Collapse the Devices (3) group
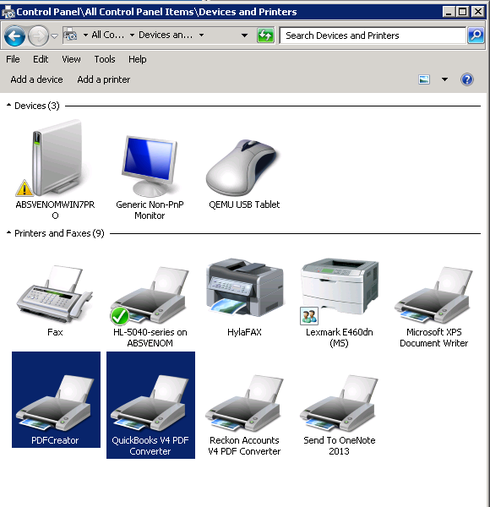 (x=9, y=105)
